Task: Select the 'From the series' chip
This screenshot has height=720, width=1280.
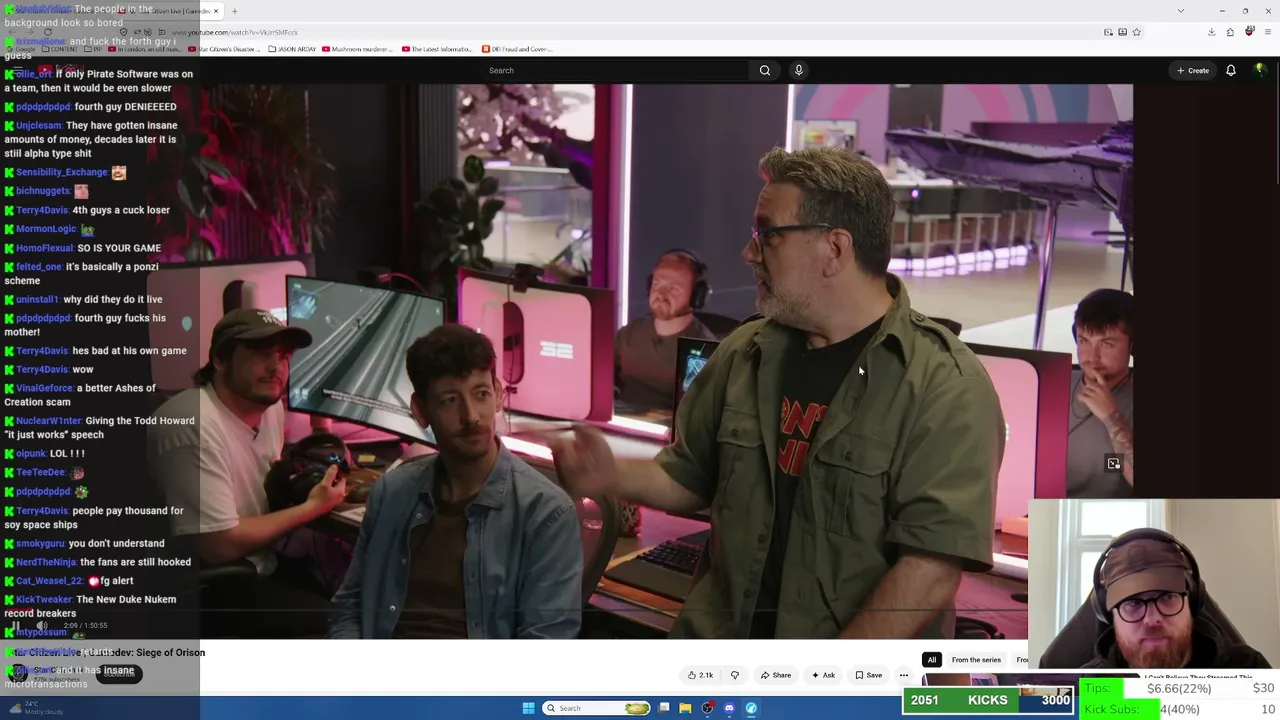Action: [976, 660]
